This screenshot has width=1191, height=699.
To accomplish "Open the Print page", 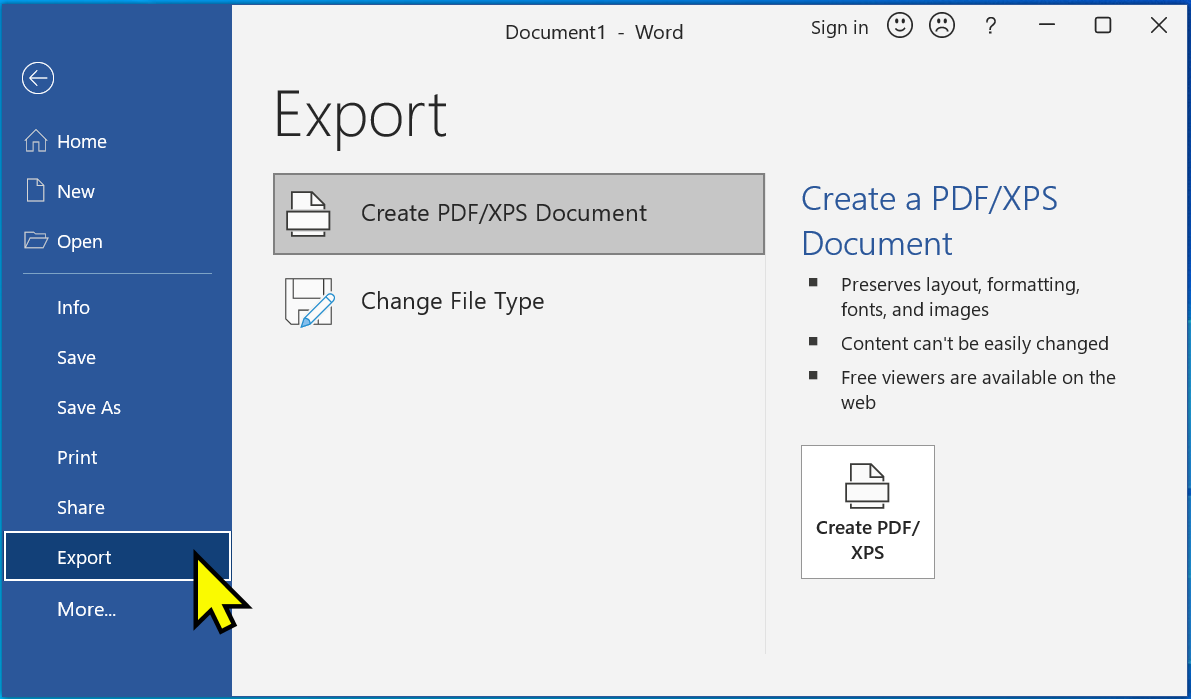I will click(x=117, y=457).
